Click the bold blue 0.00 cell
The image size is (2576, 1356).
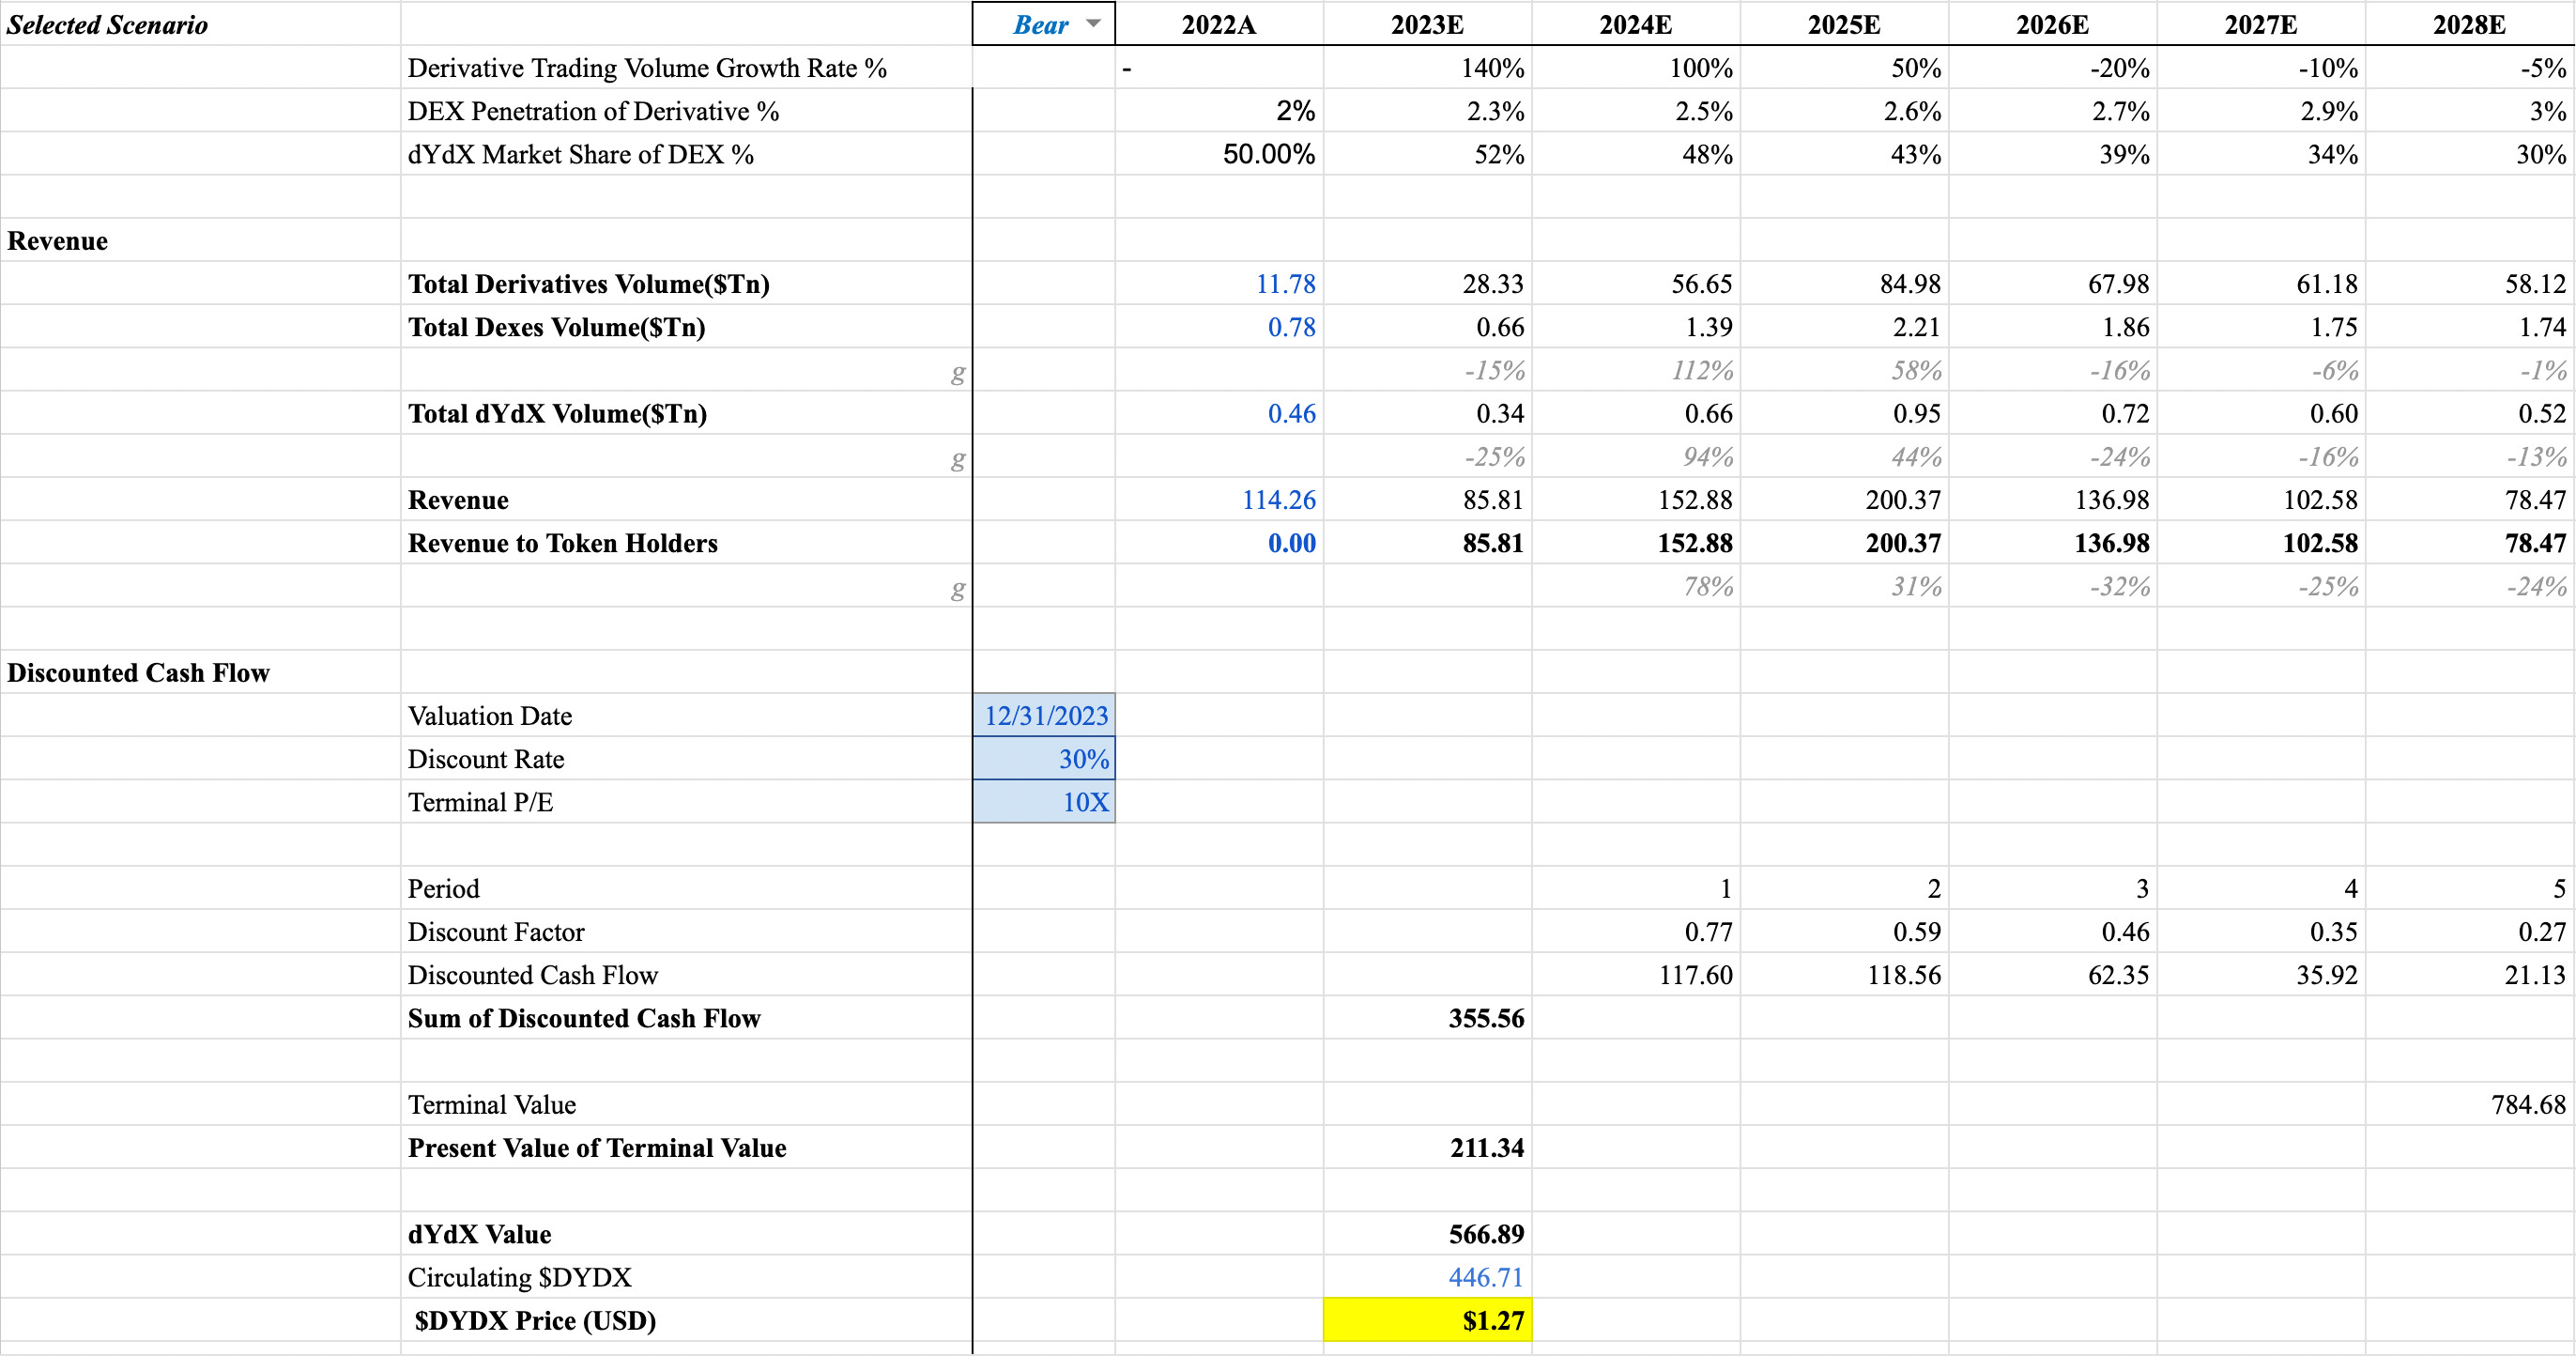(x=1218, y=543)
